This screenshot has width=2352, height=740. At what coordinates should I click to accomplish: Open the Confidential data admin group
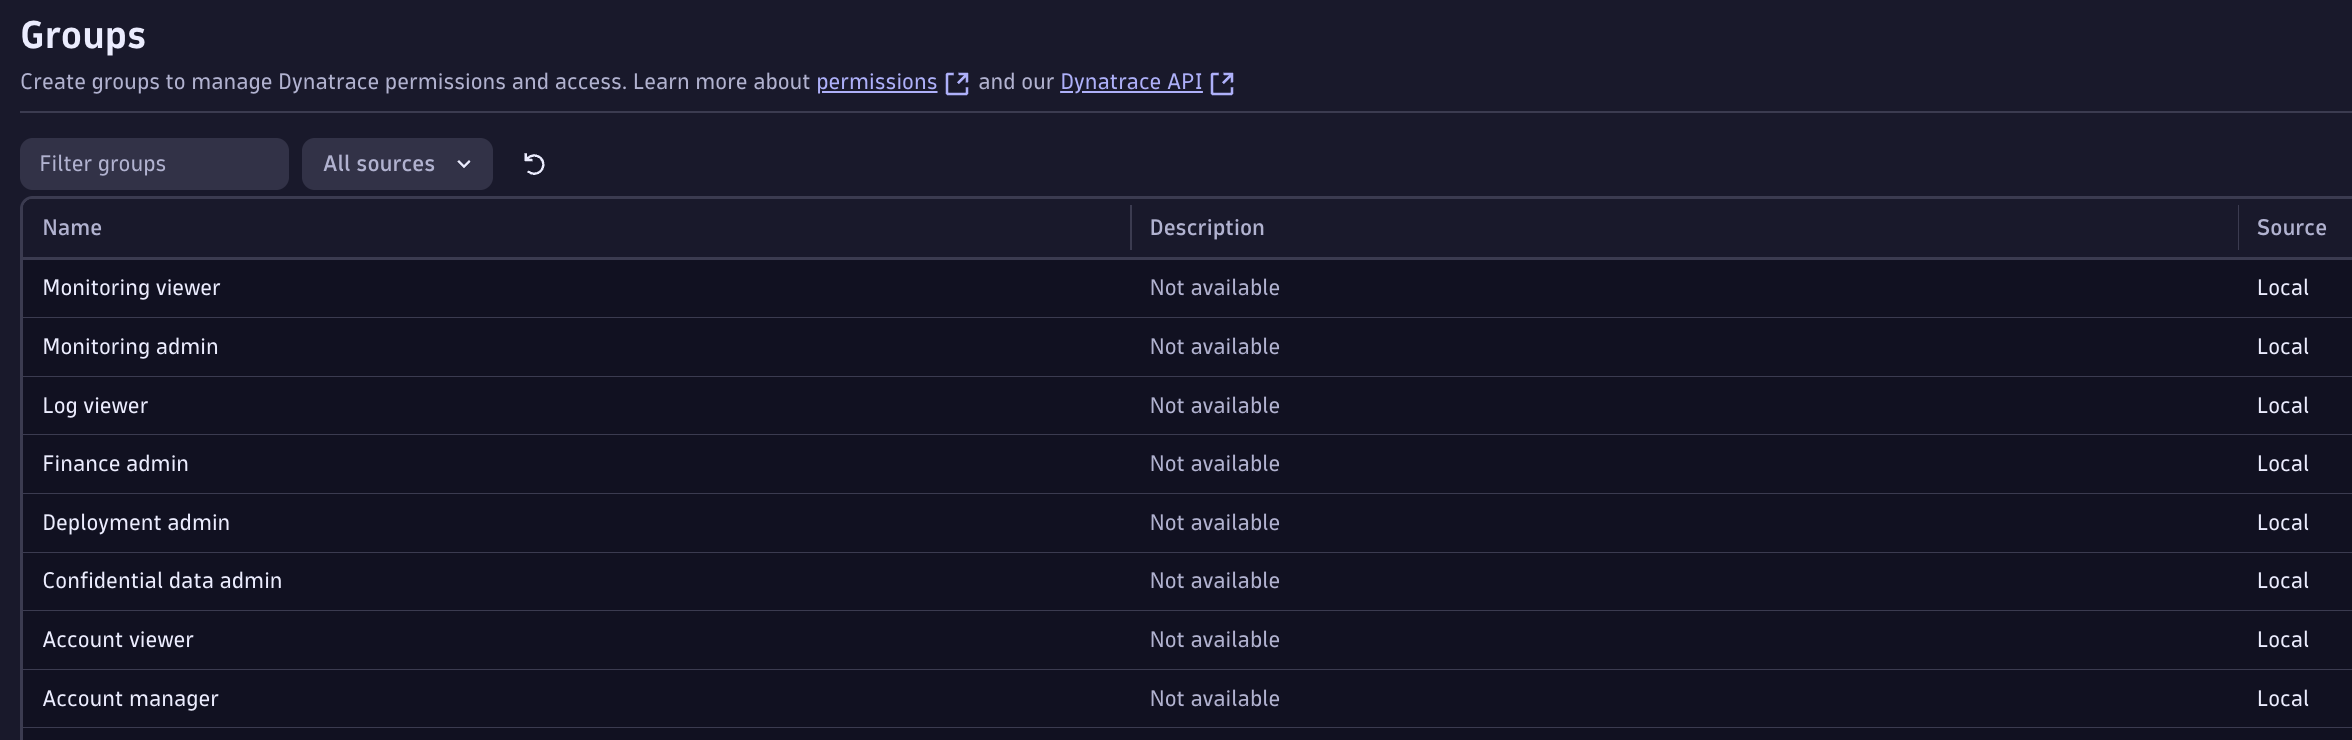point(162,581)
